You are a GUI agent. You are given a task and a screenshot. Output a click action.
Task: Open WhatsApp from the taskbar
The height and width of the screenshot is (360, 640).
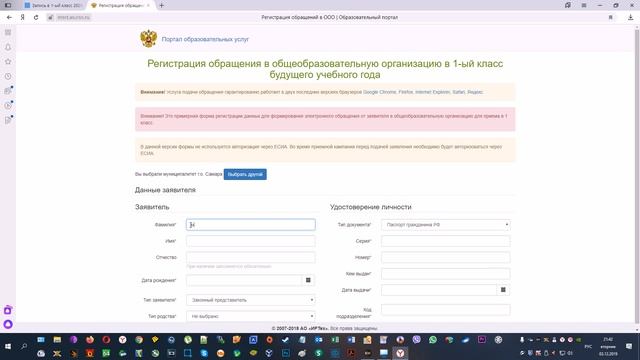(x=433, y=340)
